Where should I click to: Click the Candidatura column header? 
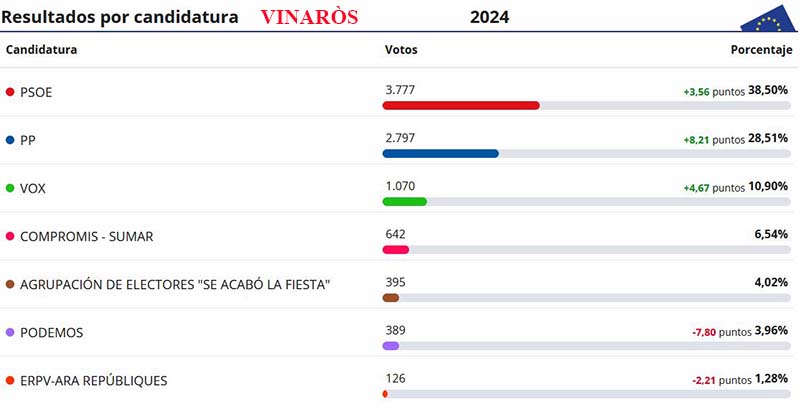pyautogui.click(x=42, y=50)
